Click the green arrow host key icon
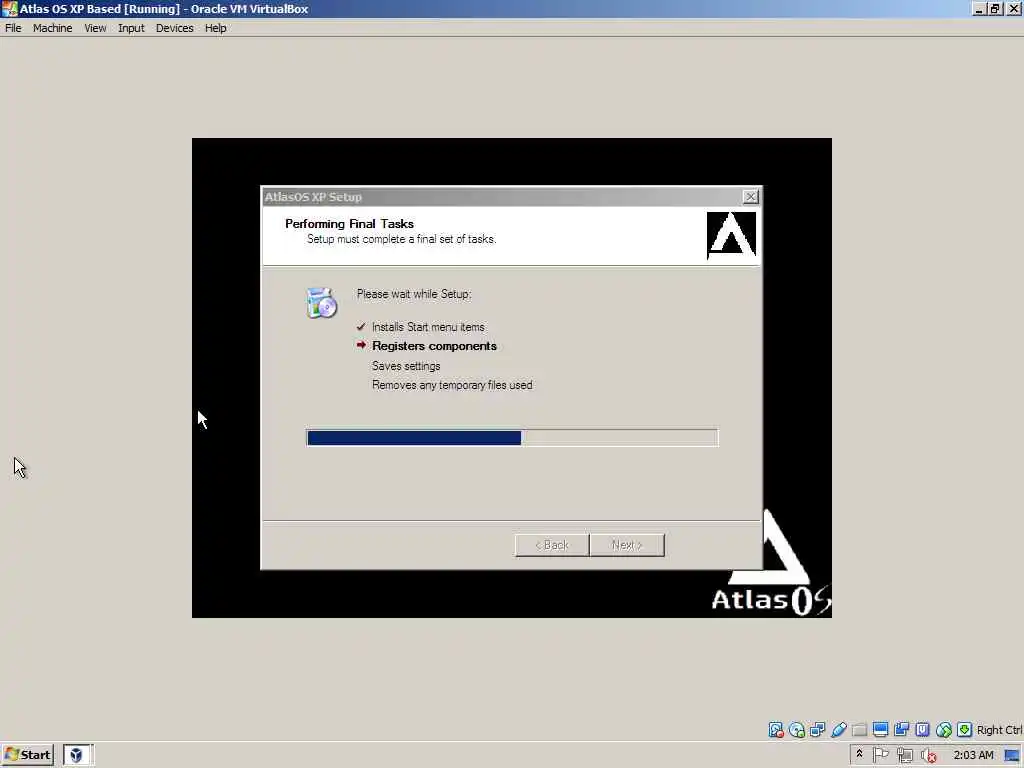This screenshot has height=768, width=1024. tap(965, 730)
